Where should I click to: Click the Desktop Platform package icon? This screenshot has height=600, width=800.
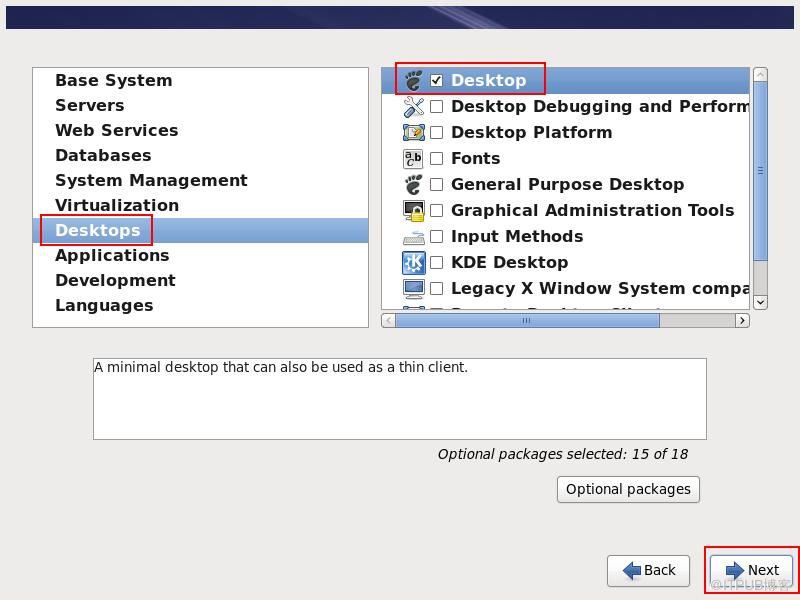coord(414,133)
